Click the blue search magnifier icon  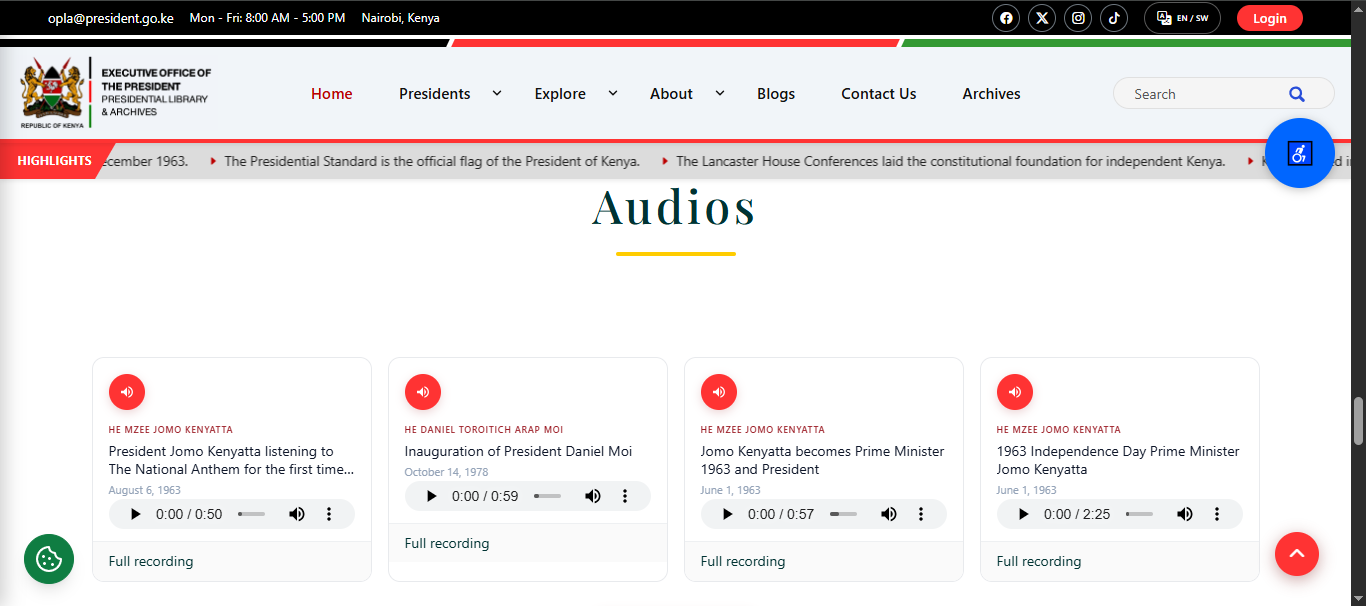pos(1297,94)
